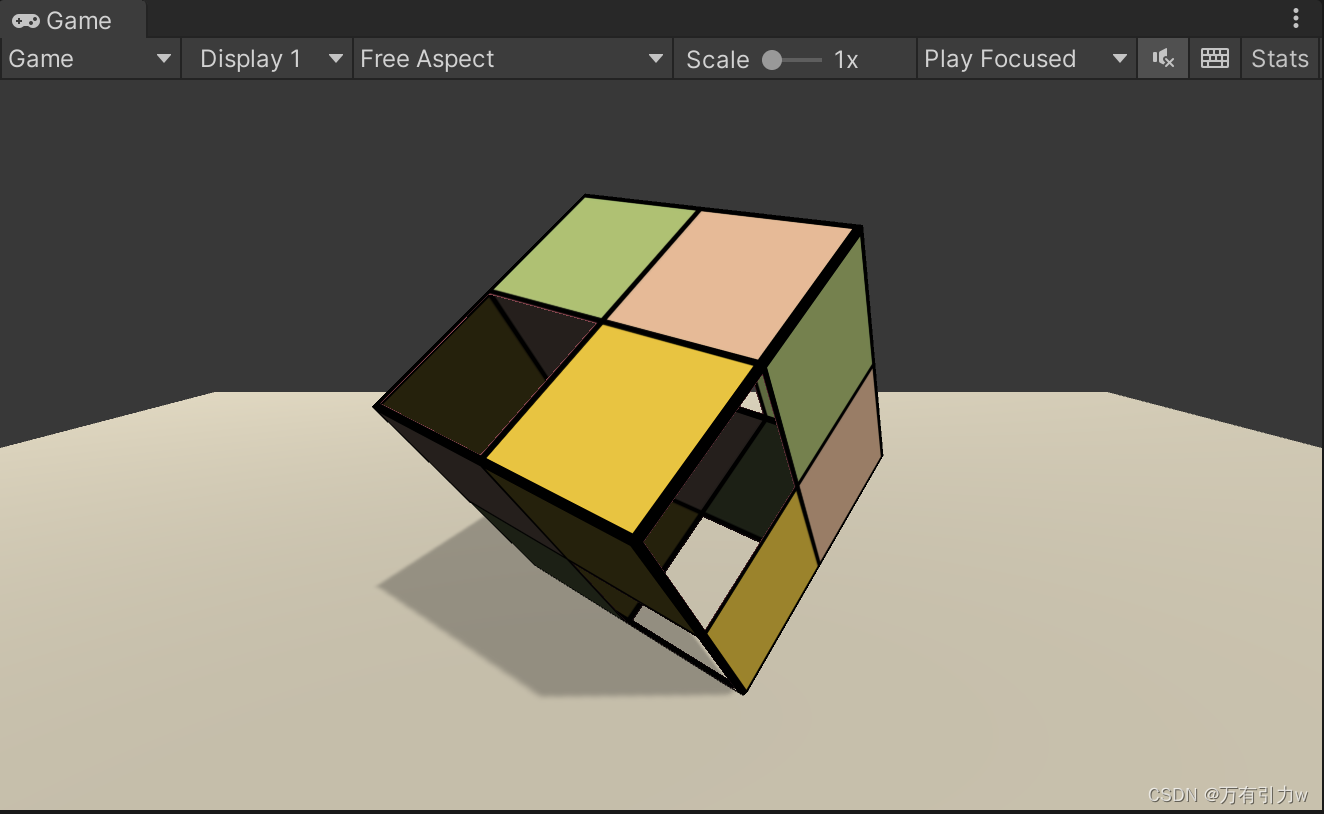Click the bright yellow cube face
Screen dimensions: 1324x814
[620, 427]
